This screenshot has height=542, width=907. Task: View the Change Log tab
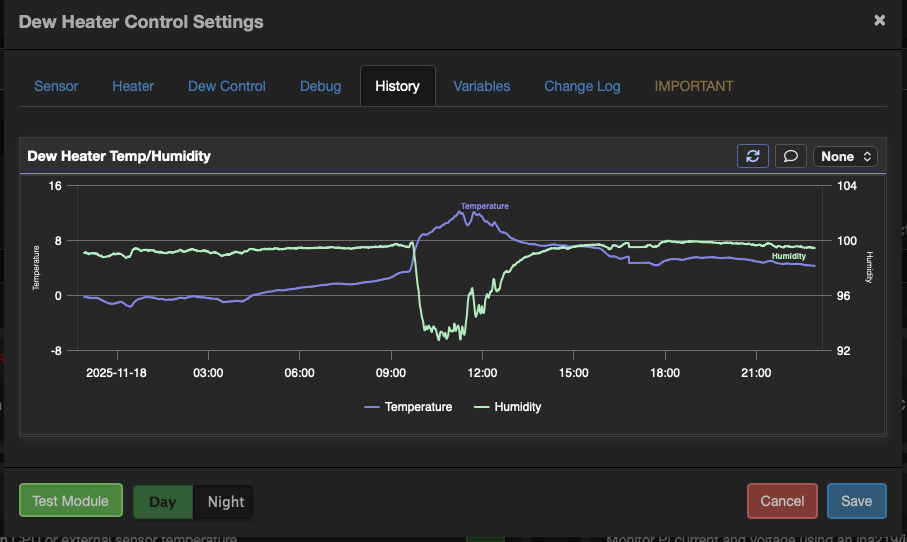(x=582, y=86)
